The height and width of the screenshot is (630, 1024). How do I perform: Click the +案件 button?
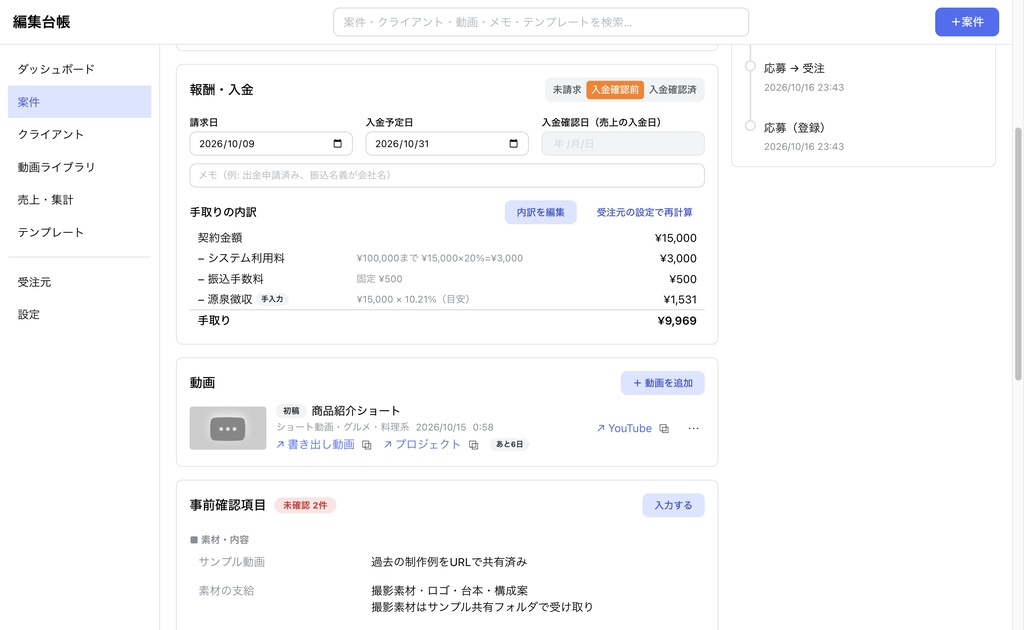coord(967,22)
